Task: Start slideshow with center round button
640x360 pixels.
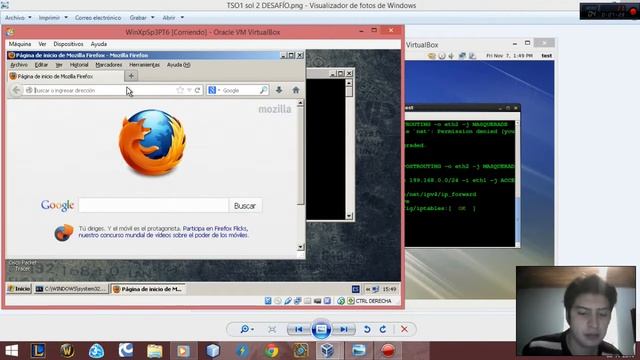Action: coord(321,329)
